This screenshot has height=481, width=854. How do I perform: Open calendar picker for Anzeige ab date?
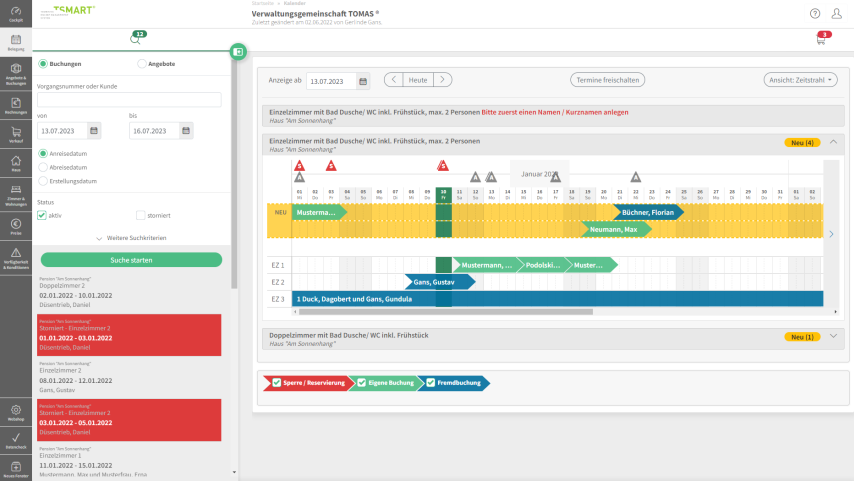click(363, 80)
